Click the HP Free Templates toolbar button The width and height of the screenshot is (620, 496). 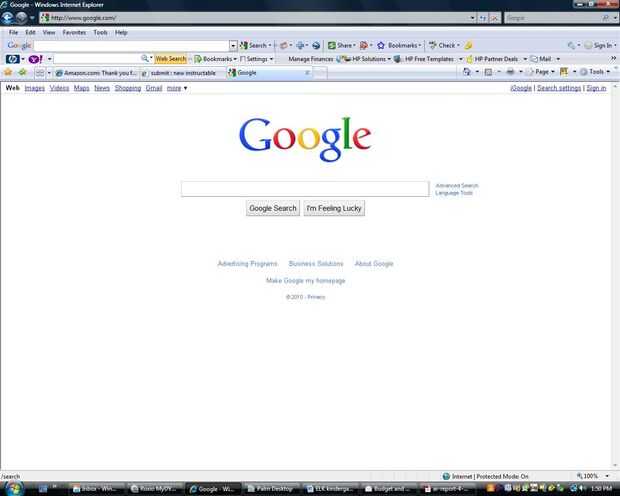pos(425,59)
